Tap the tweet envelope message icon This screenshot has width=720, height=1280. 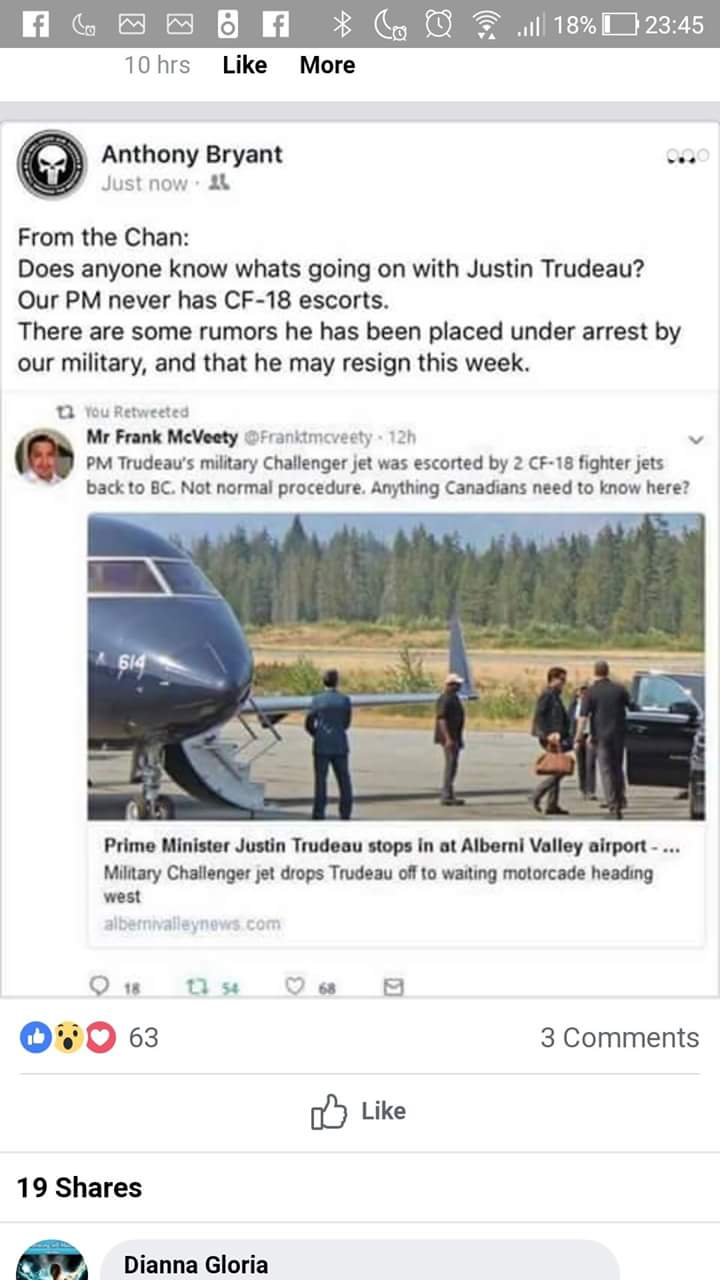[394, 987]
